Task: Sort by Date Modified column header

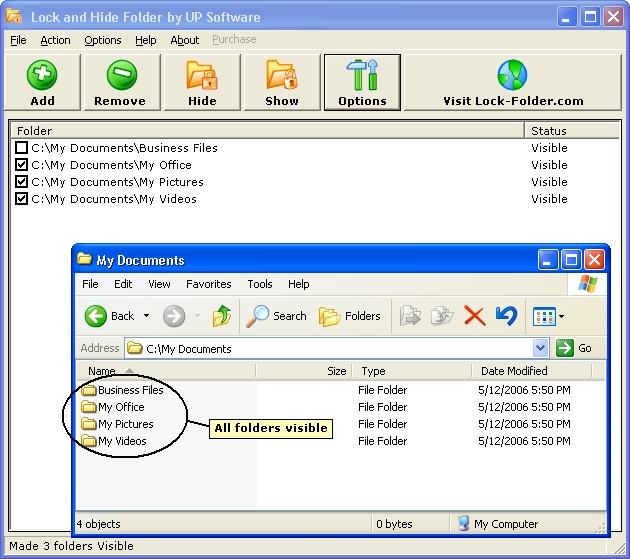Action: [532, 371]
